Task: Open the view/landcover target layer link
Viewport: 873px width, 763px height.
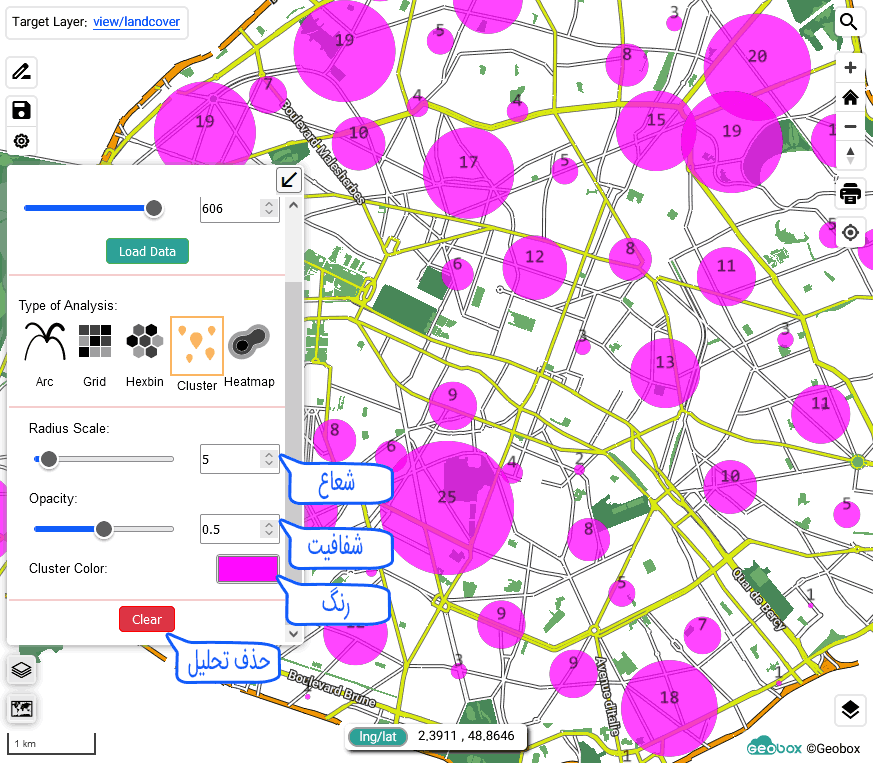Action: (x=137, y=21)
